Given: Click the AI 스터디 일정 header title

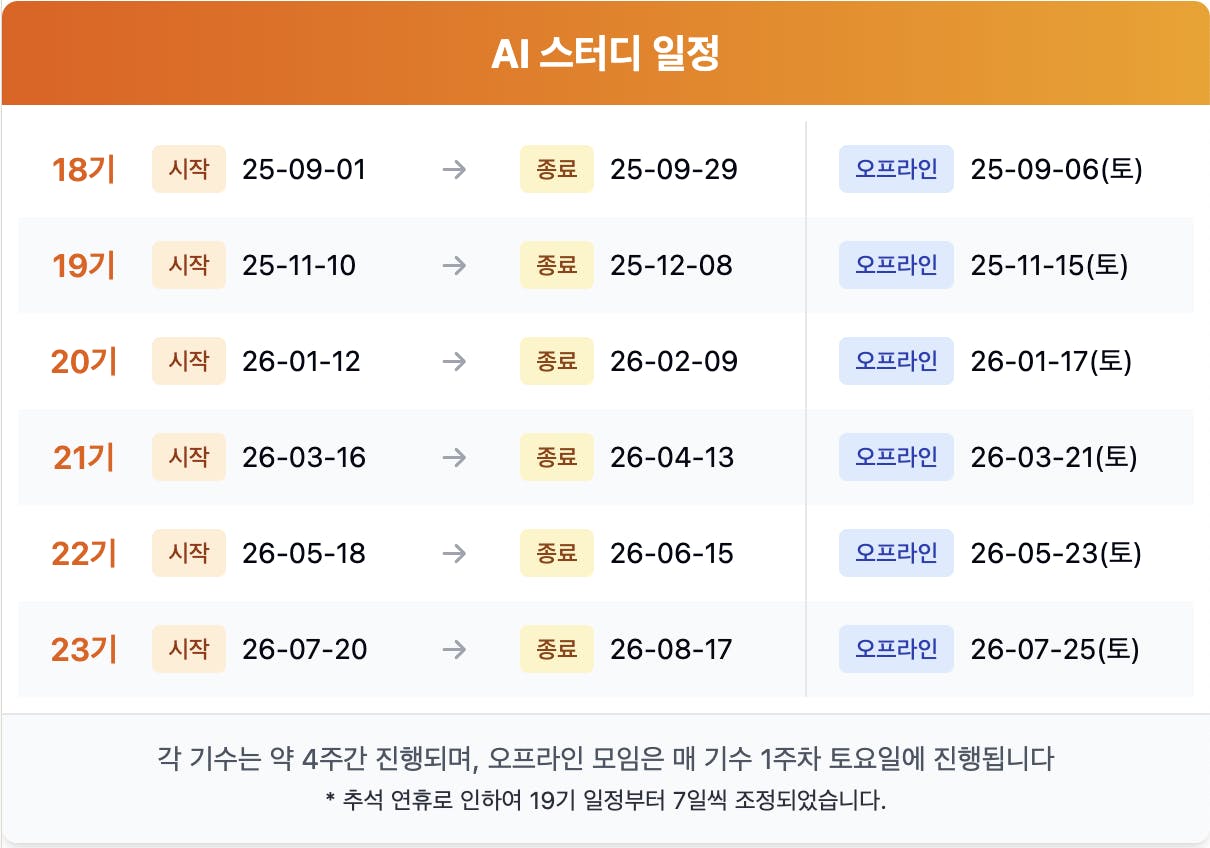Looking at the screenshot, I should tap(605, 55).
